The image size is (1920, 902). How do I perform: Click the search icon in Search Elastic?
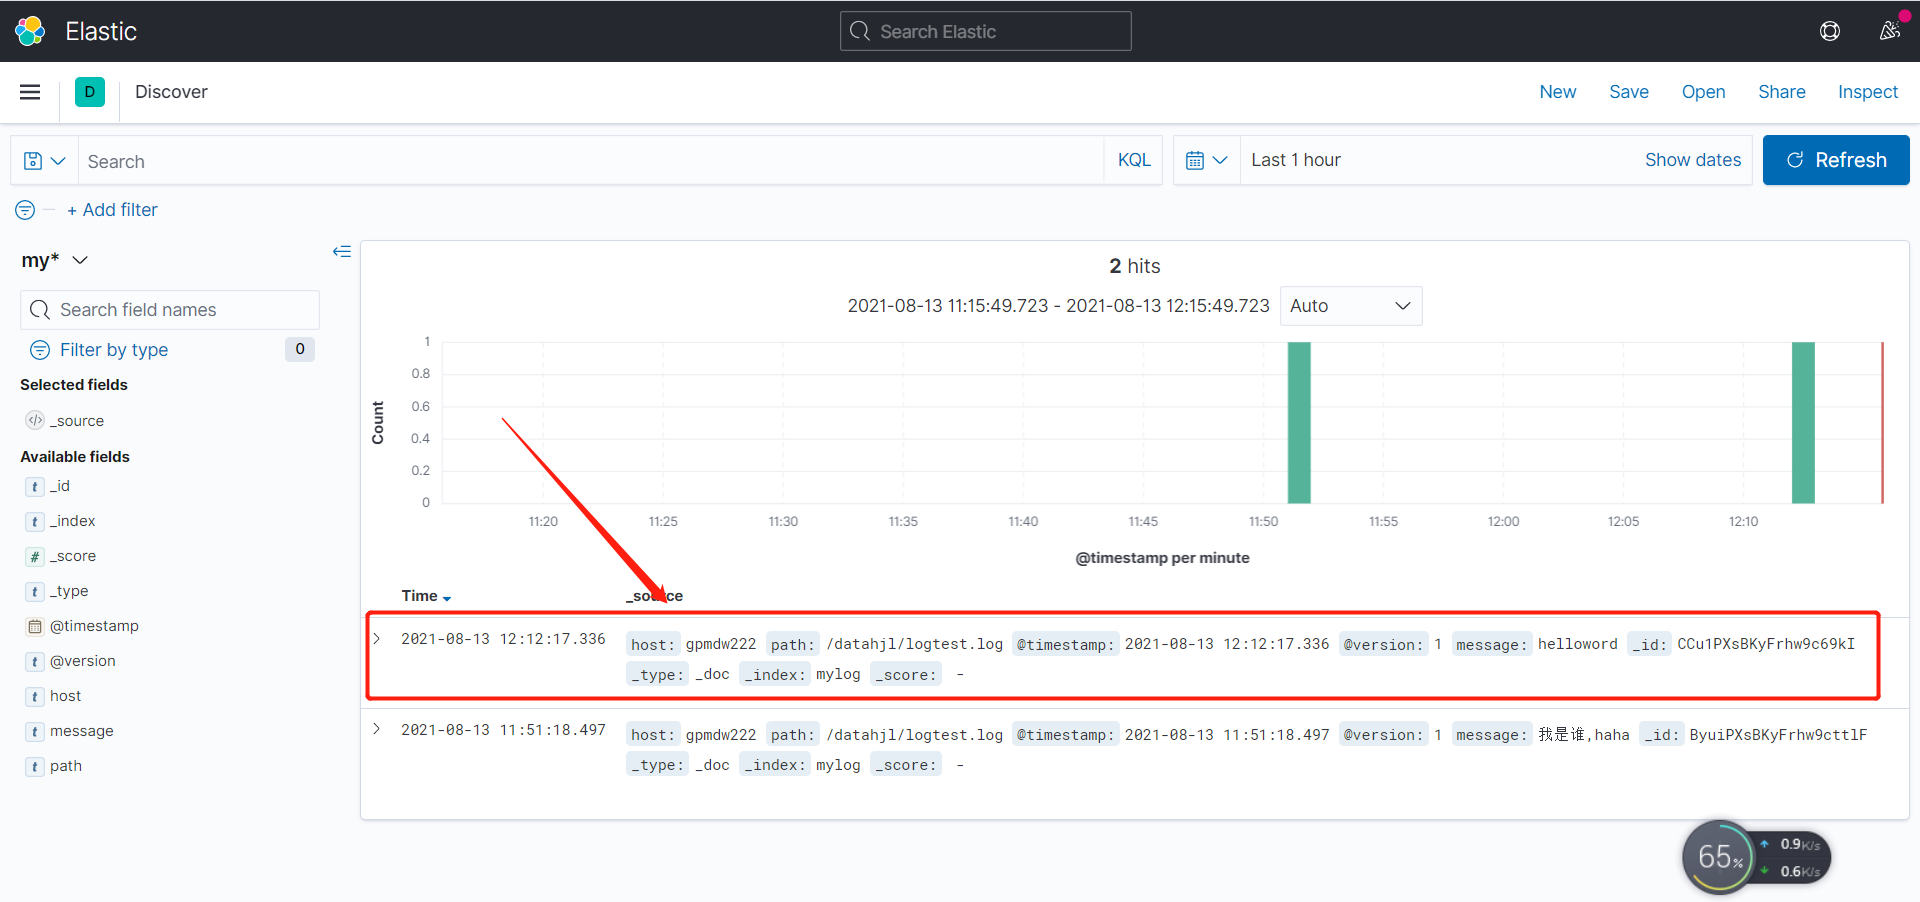coord(860,31)
